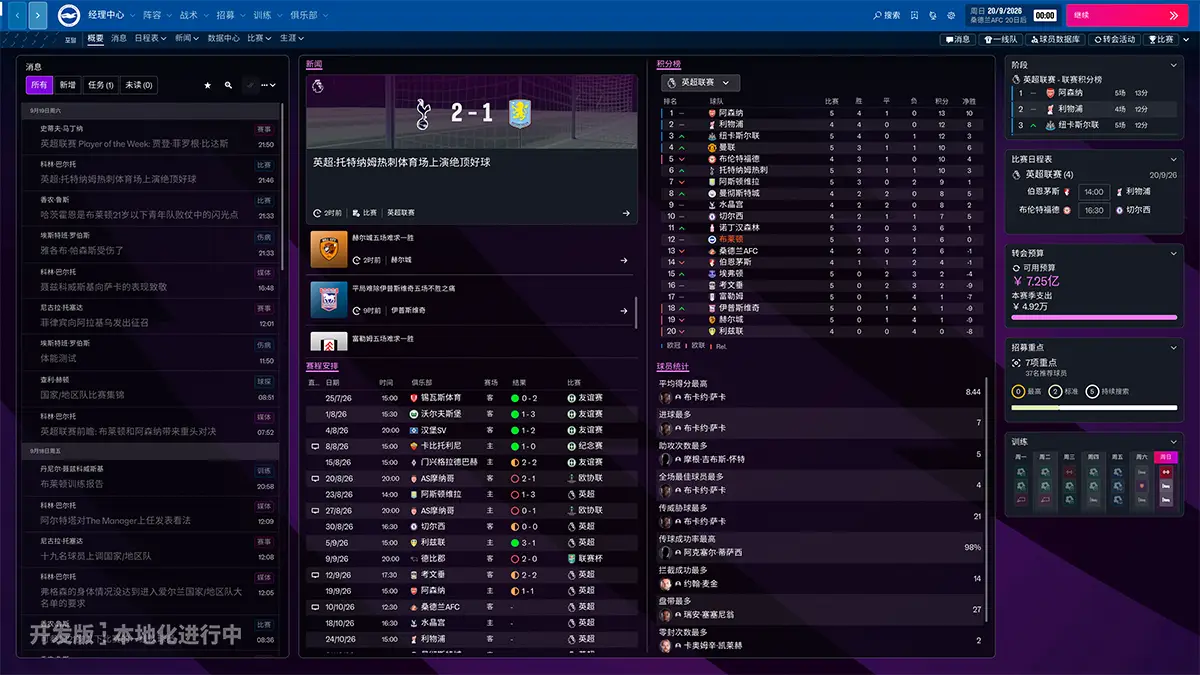Click the 招募重点 progress bar
1200x675 pixels.
(1093, 408)
